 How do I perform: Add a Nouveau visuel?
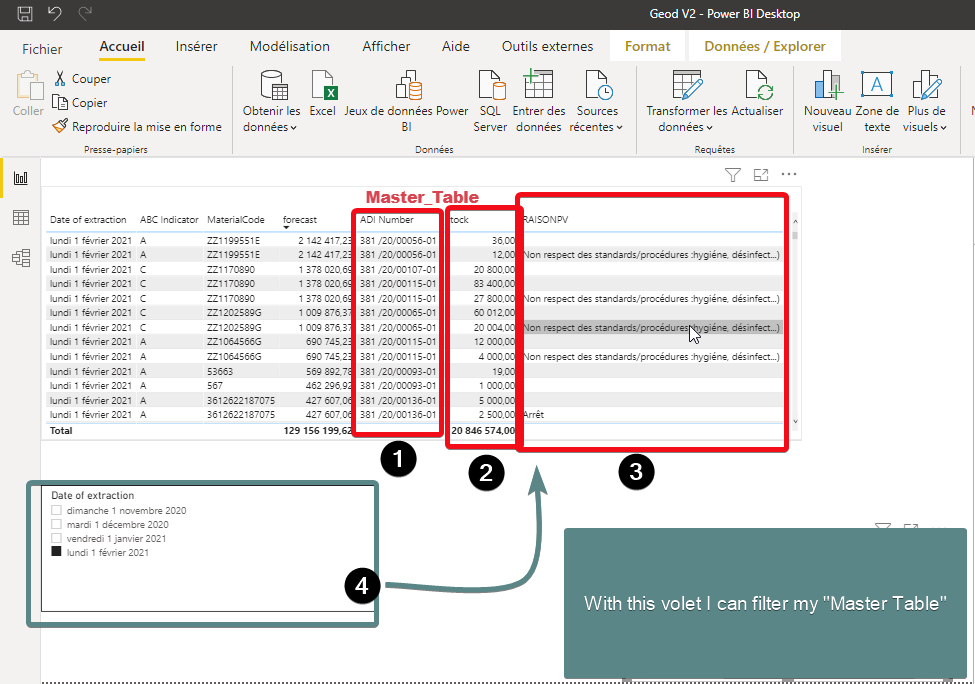click(828, 101)
